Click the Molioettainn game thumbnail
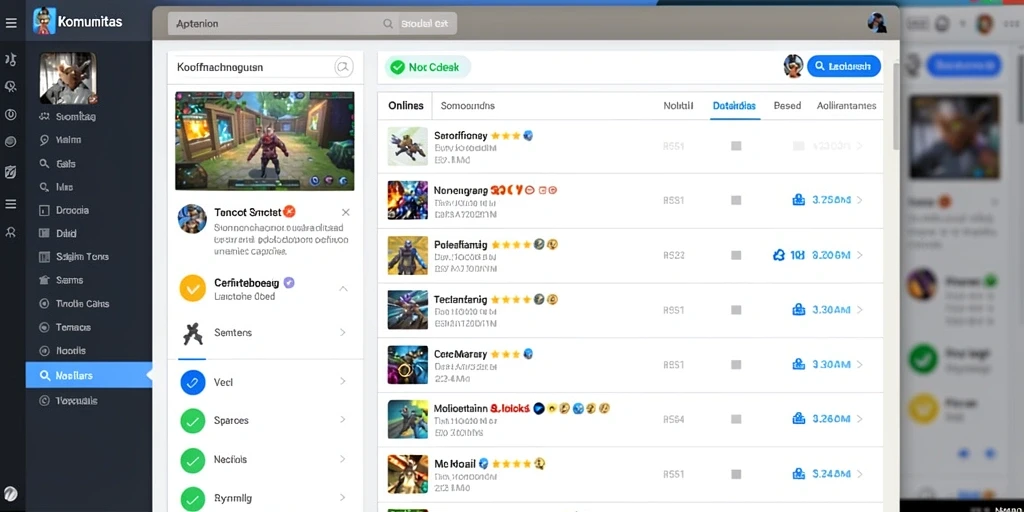Viewport: 1024px width, 512px height. [x=408, y=419]
